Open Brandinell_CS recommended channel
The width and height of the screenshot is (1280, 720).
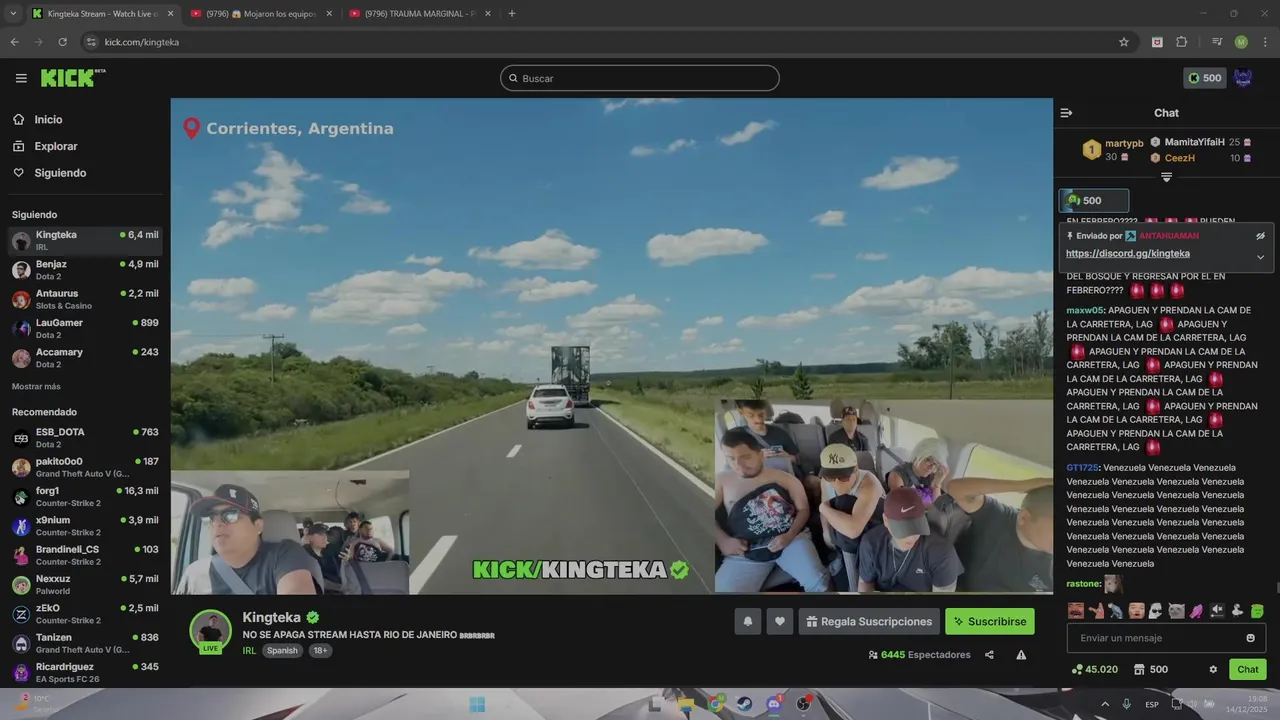[x=85, y=555]
